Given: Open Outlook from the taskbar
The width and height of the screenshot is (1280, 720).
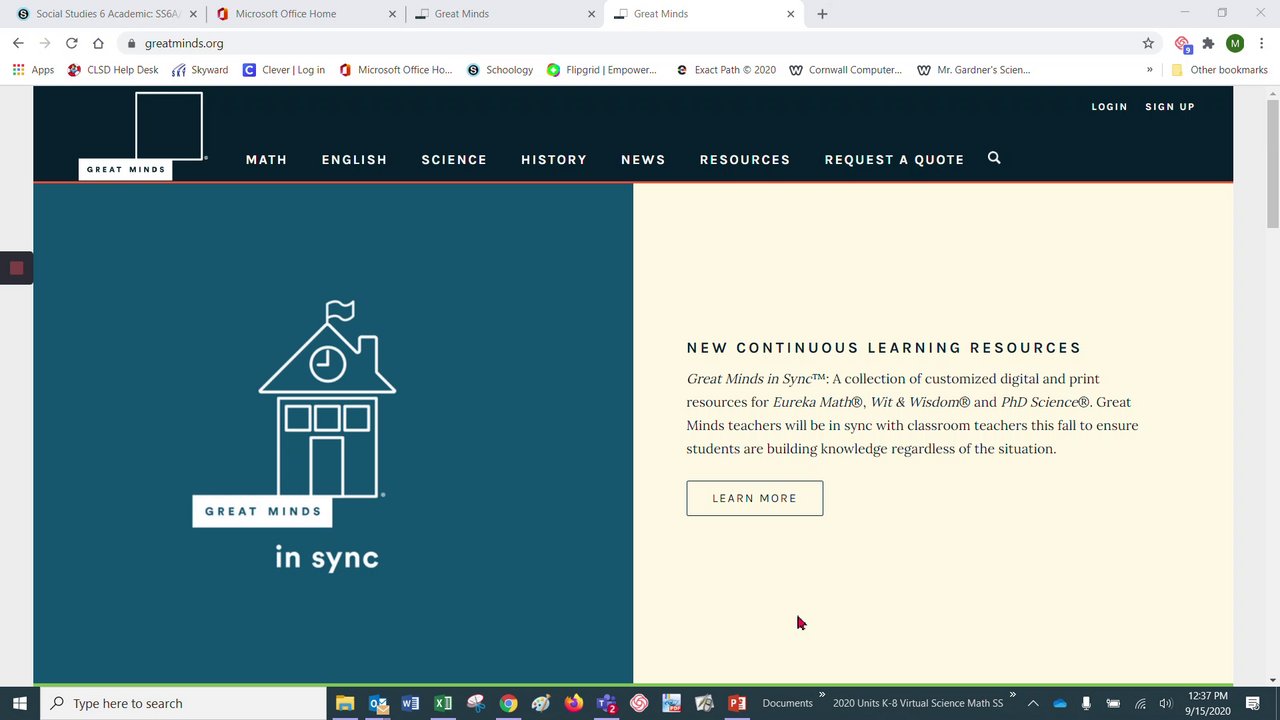Looking at the screenshot, I should pyautogui.click(x=378, y=703).
